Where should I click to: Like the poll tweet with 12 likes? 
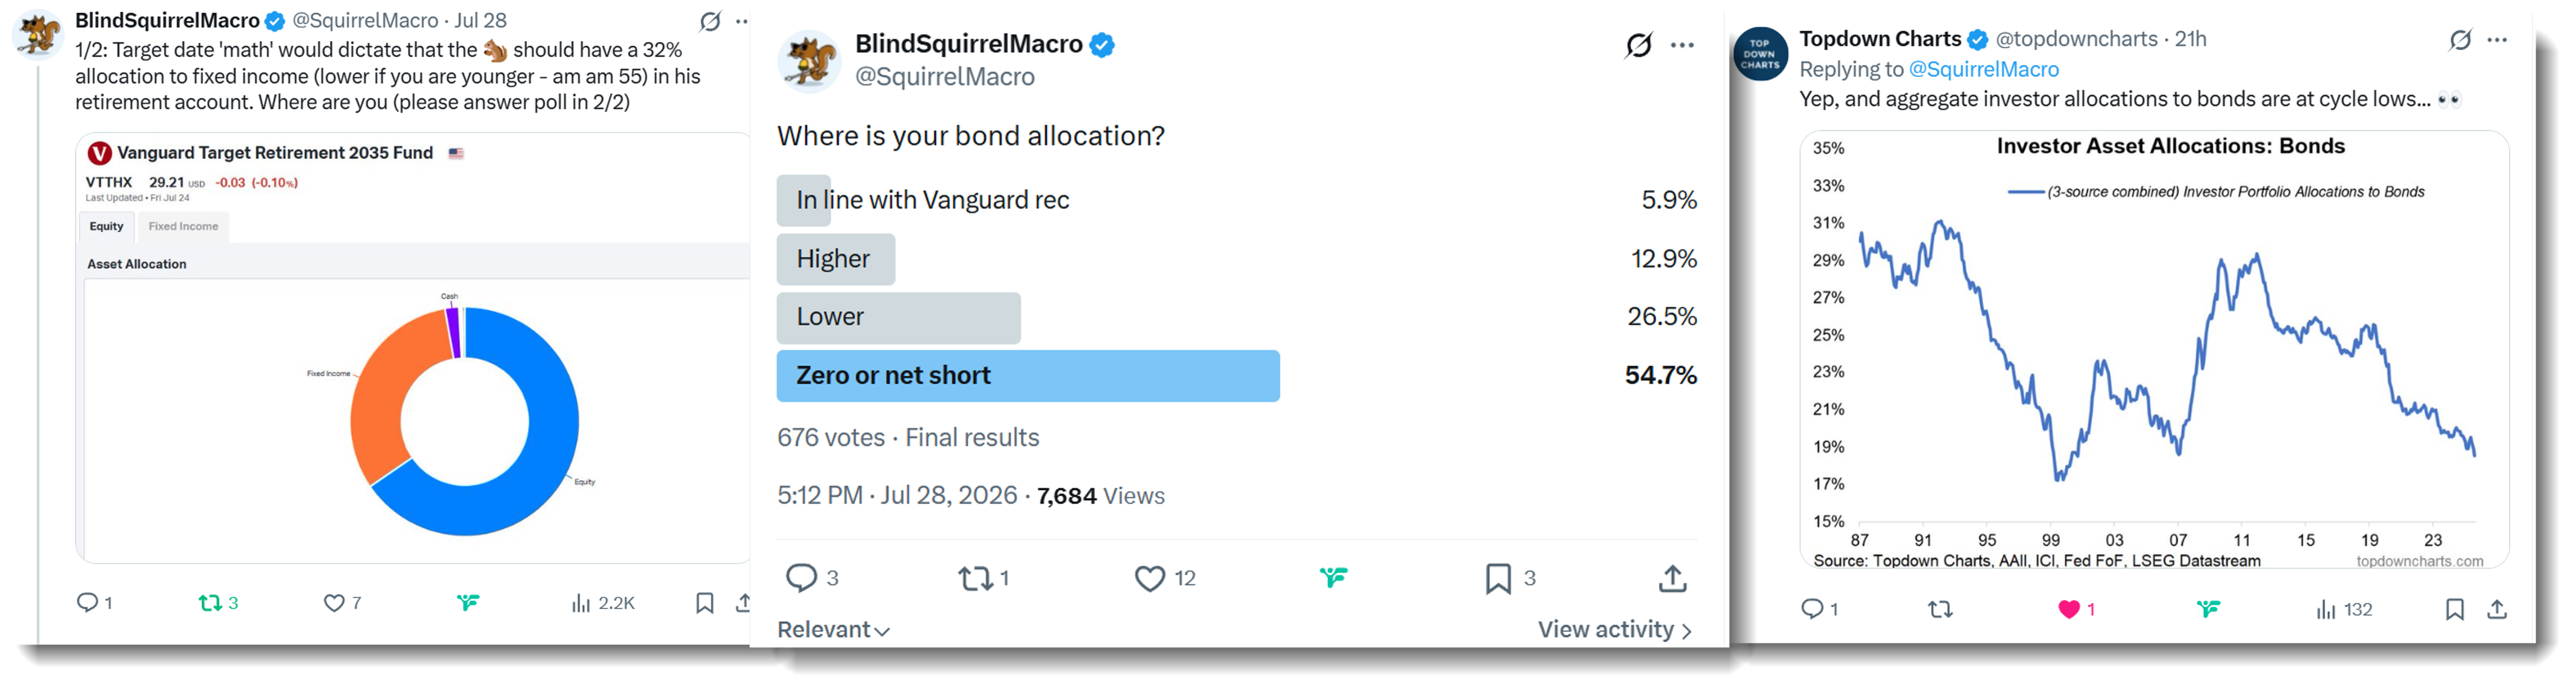pyautogui.click(x=1150, y=578)
